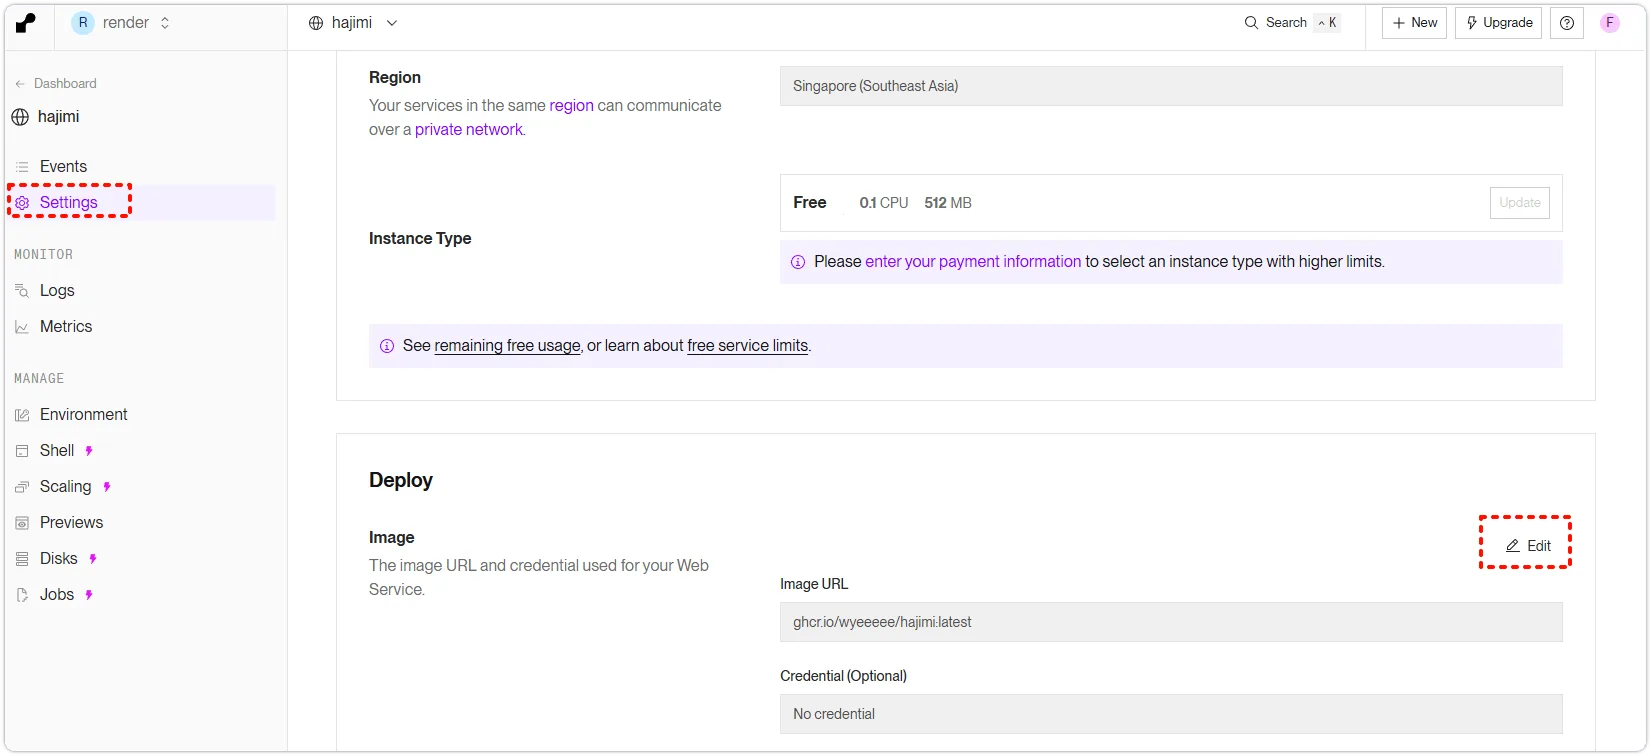
Task: Click the Previews sidebar icon
Action: [x=22, y=523]
